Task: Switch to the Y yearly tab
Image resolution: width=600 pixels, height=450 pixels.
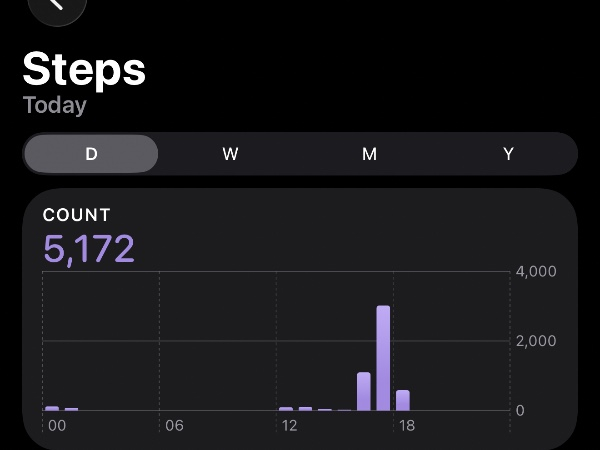Action: click(508, 154)
